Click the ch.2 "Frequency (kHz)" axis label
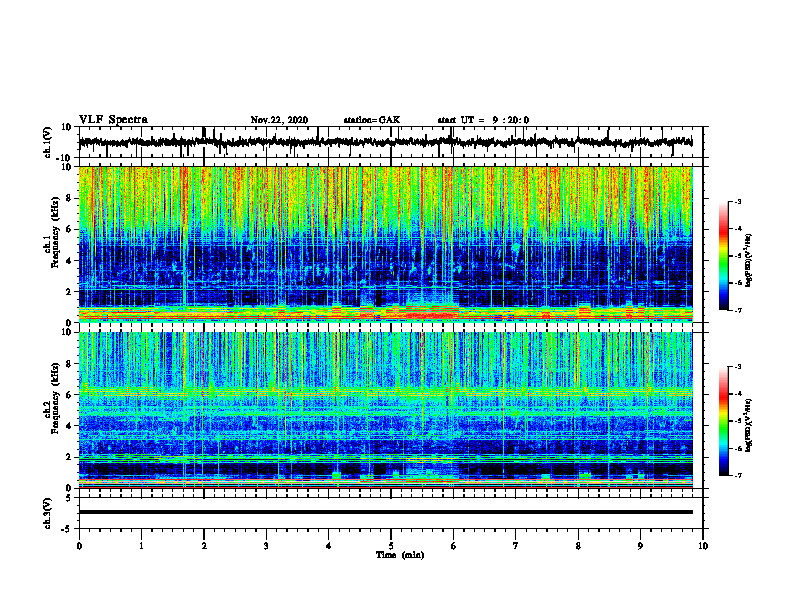The height and width of the screenshot is (612, 792). 56,398
